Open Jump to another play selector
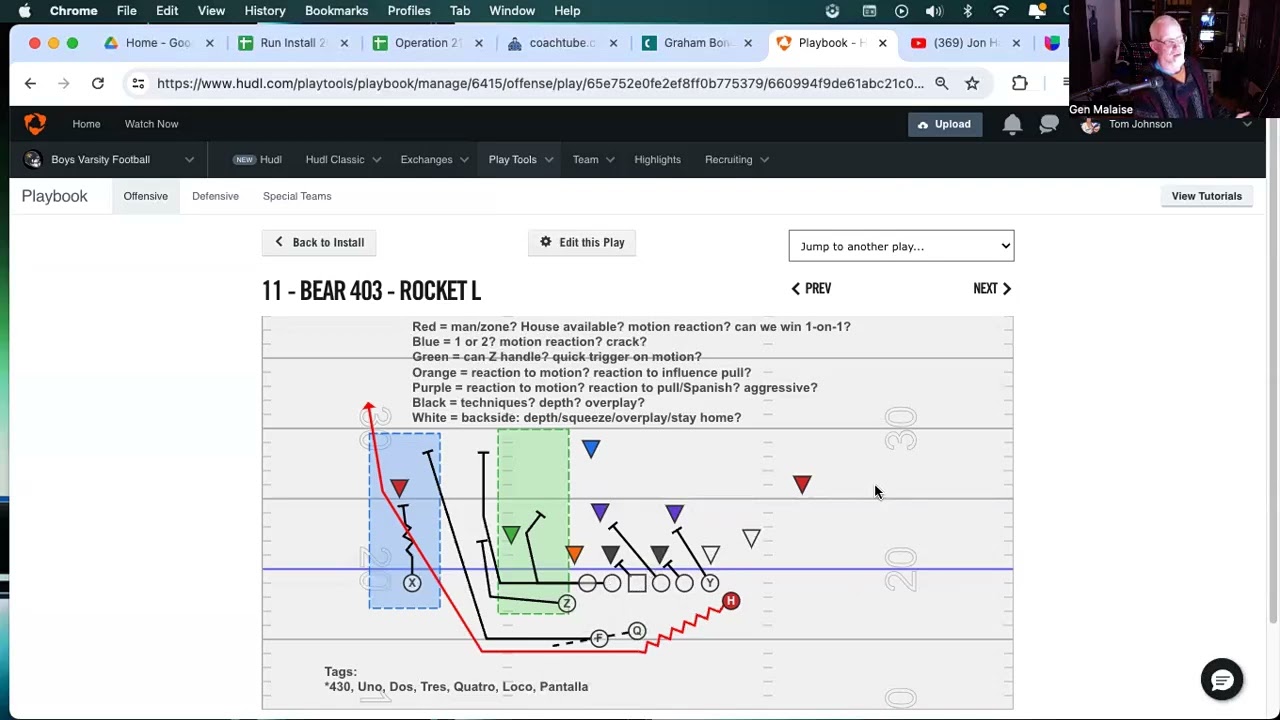The height and width of the screenshot is (720, 1280). (x=901, y=246)
